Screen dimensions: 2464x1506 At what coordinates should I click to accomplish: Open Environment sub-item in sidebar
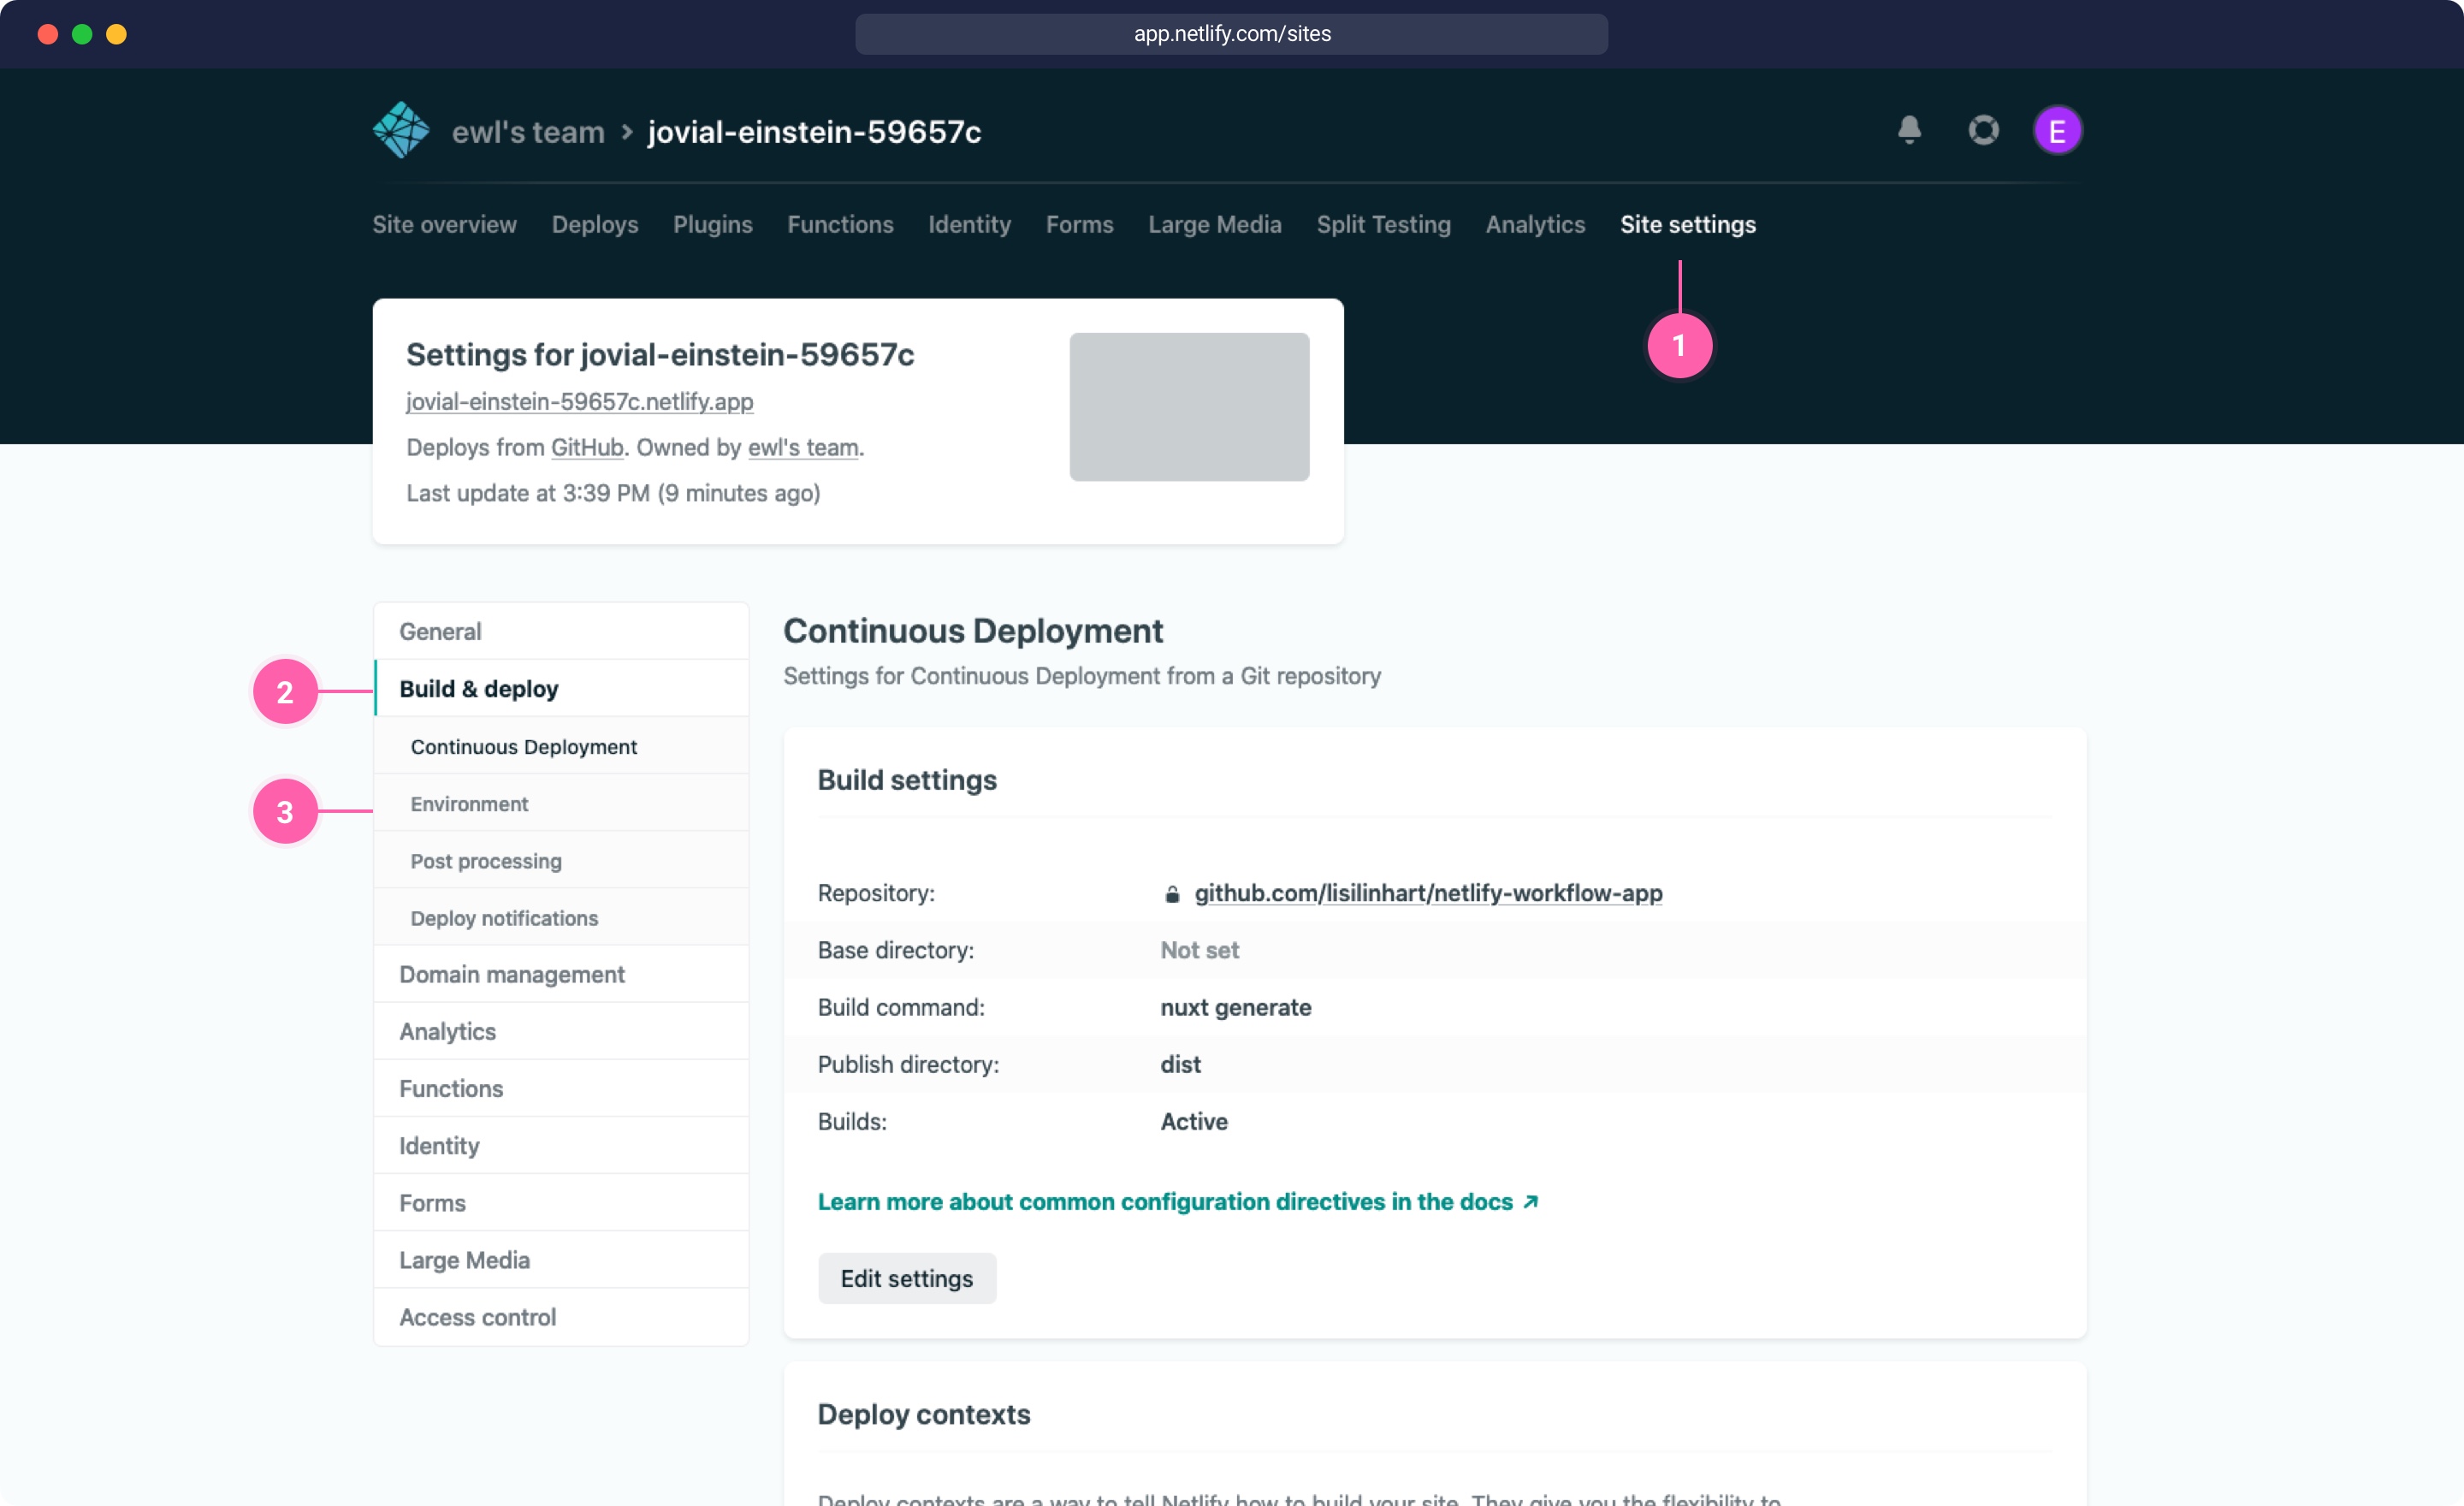561,803
